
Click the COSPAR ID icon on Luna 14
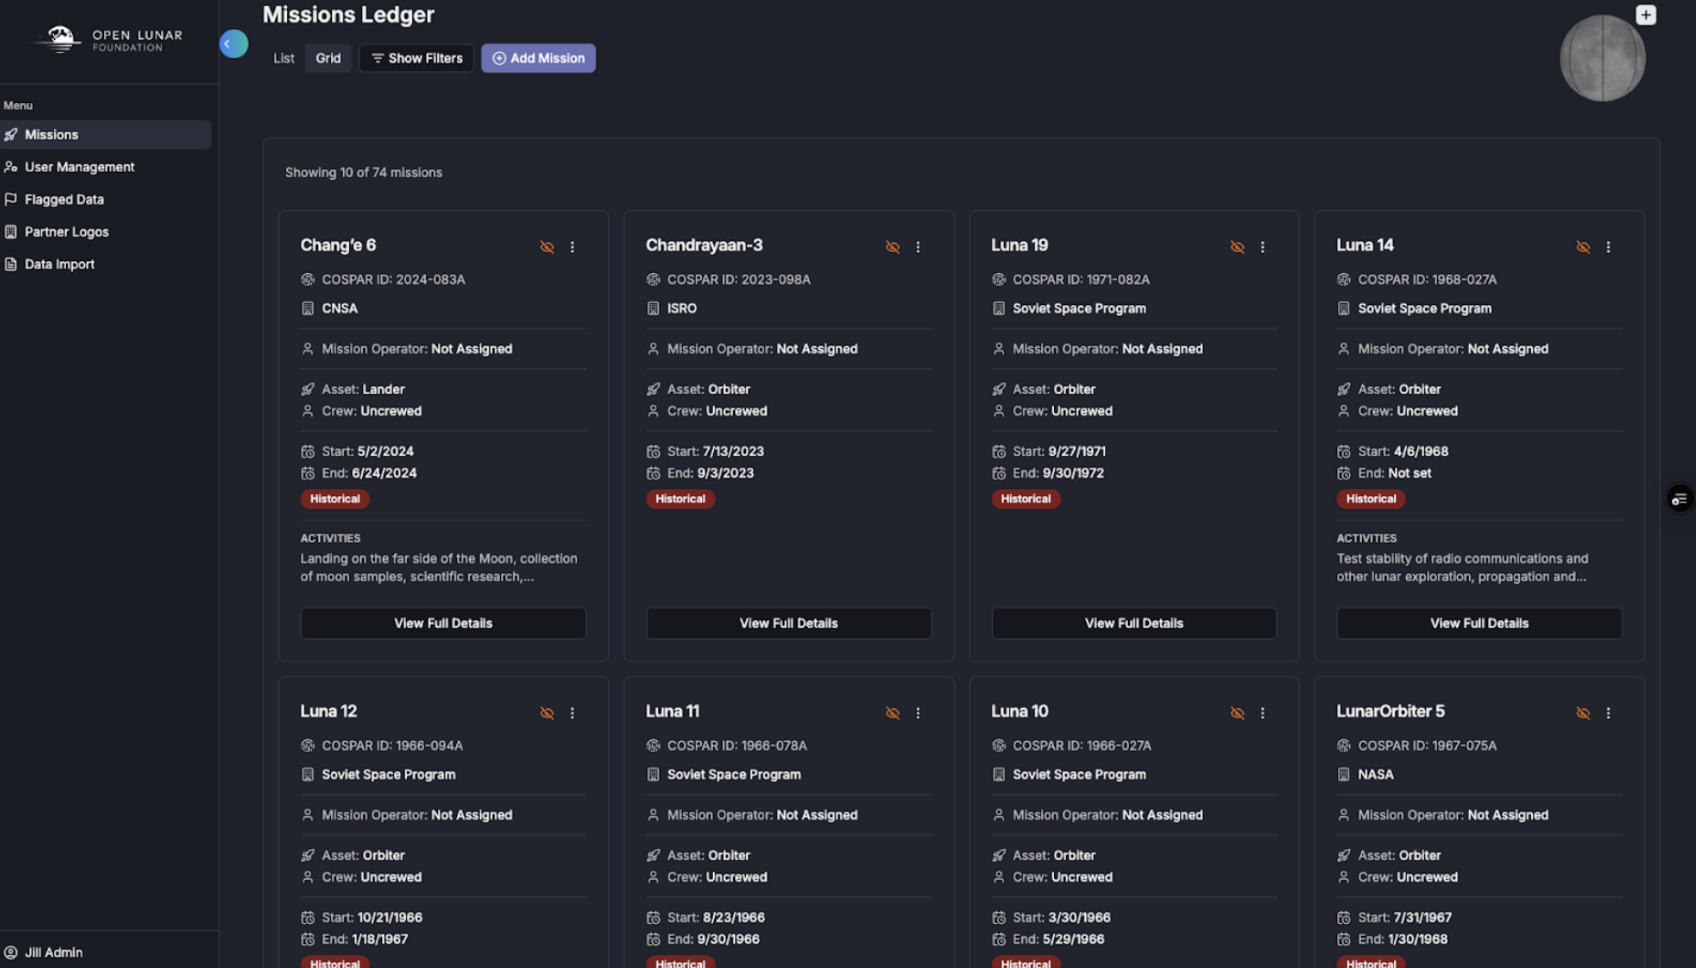(x=1344, y=280)
